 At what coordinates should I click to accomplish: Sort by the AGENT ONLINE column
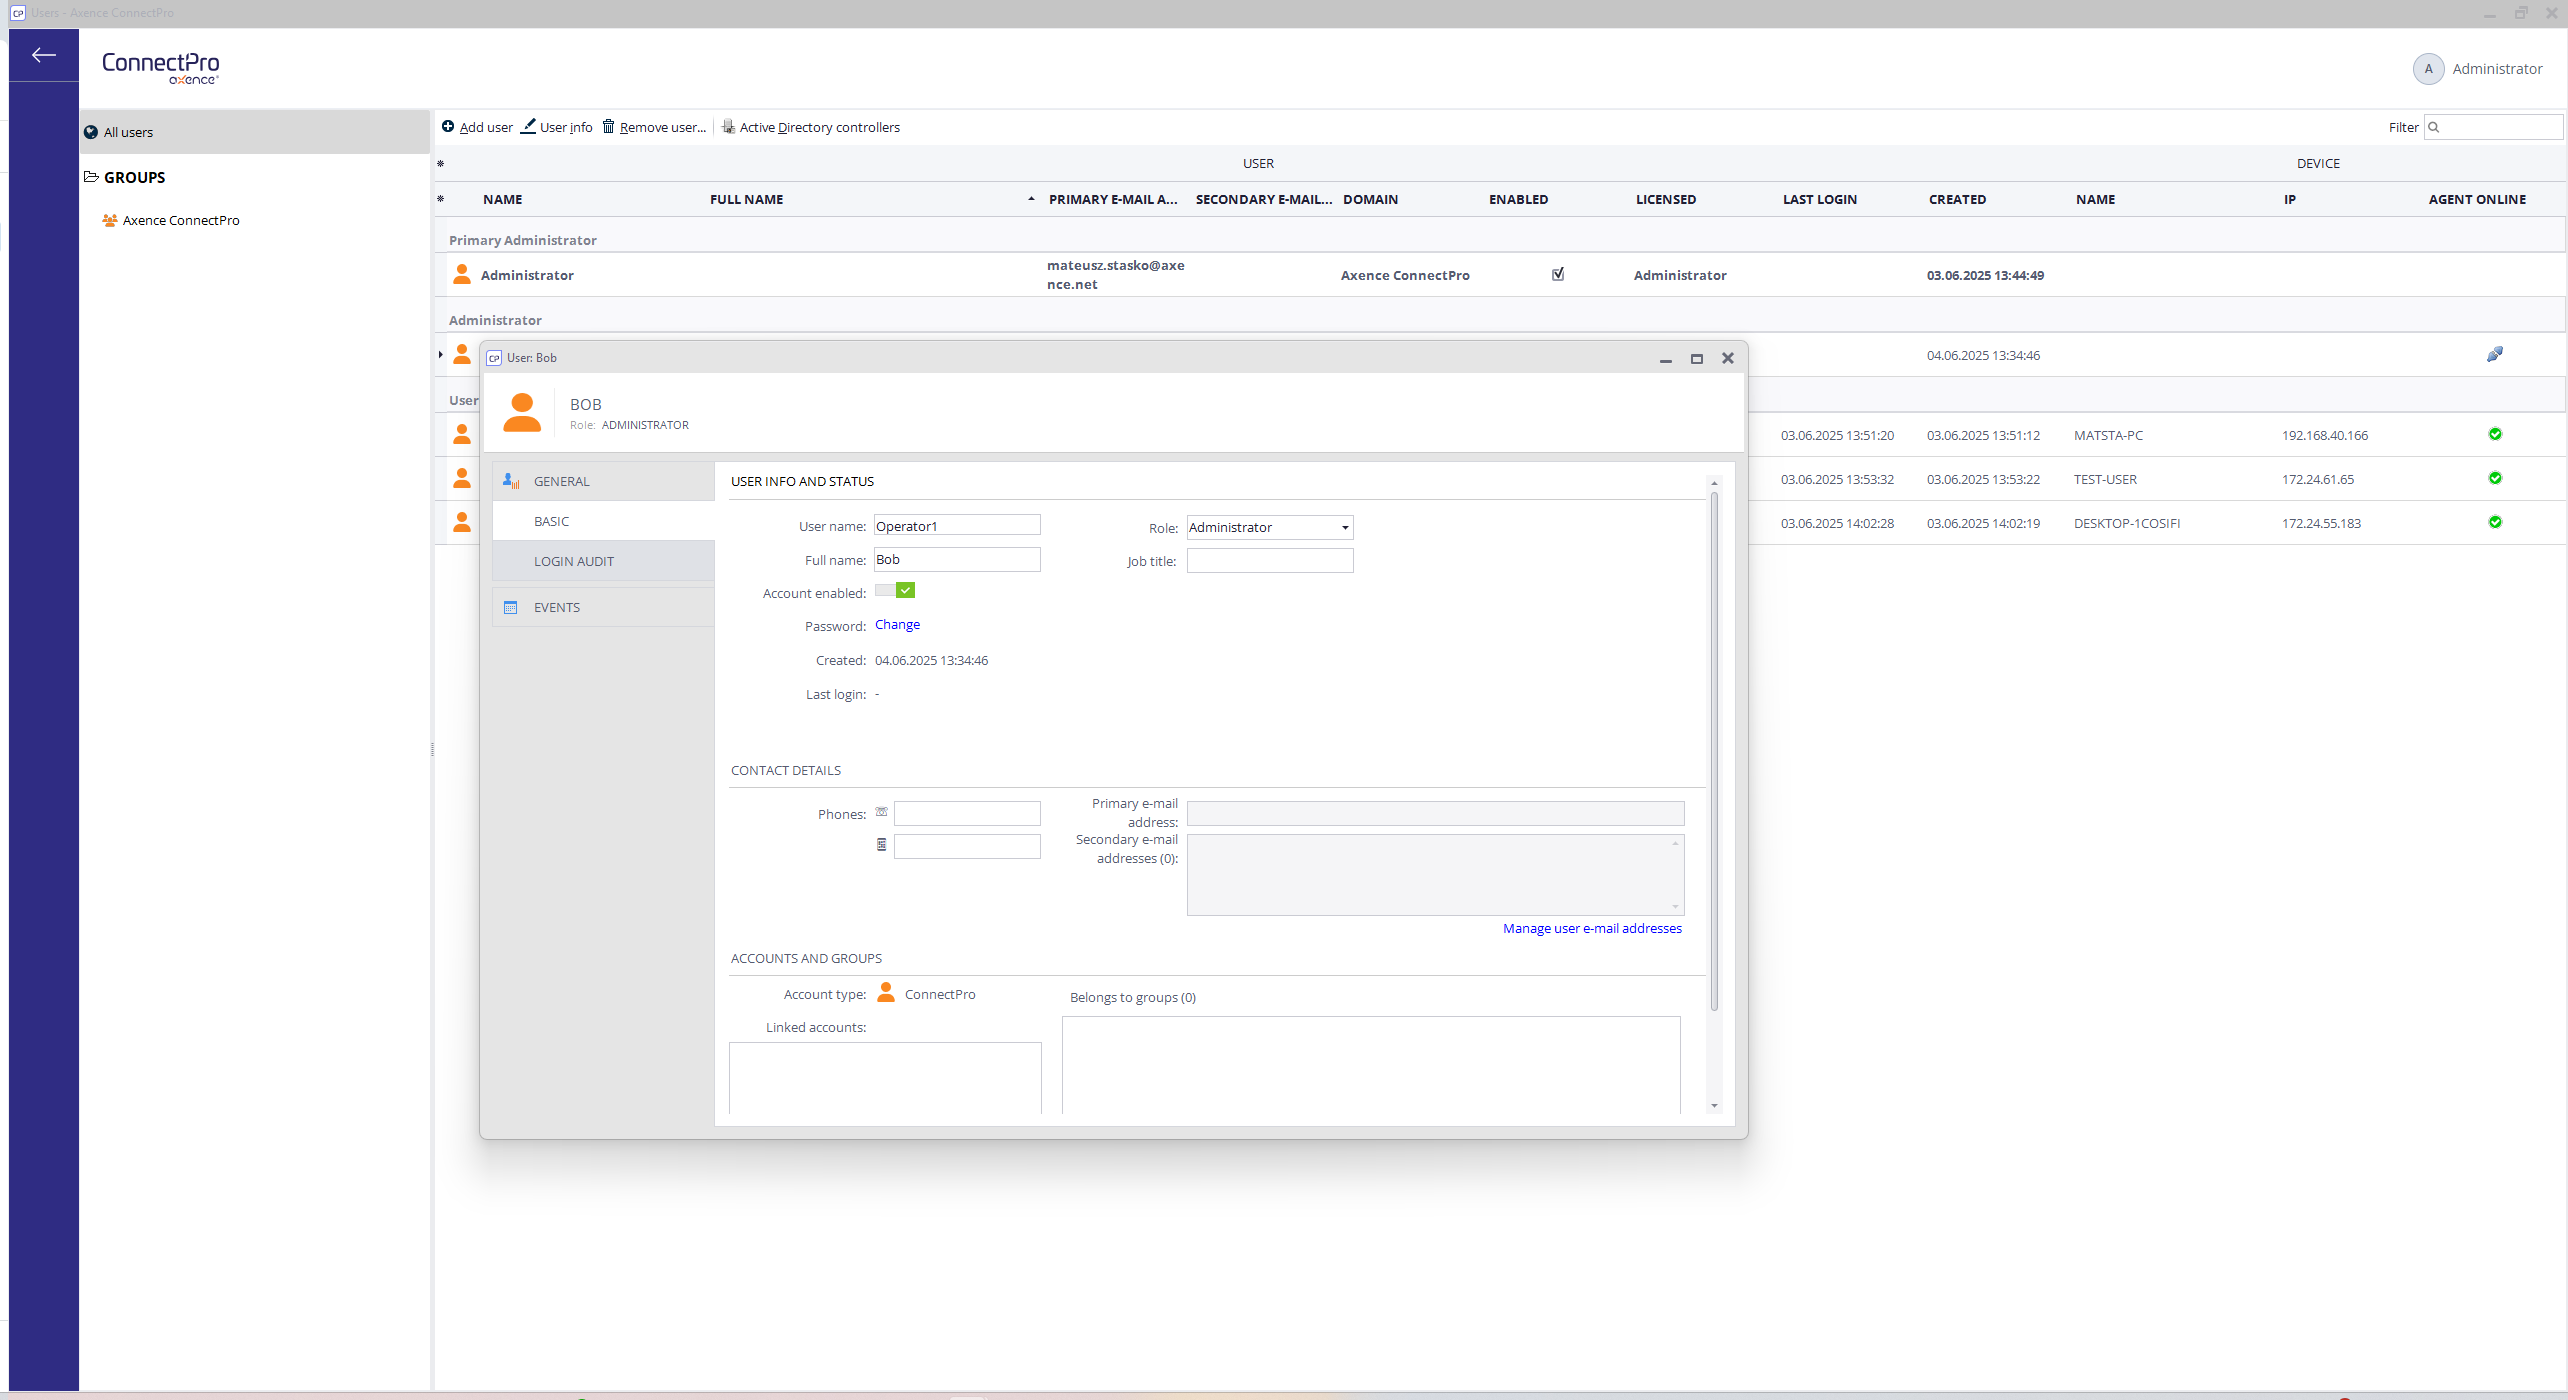point(2477,199)
